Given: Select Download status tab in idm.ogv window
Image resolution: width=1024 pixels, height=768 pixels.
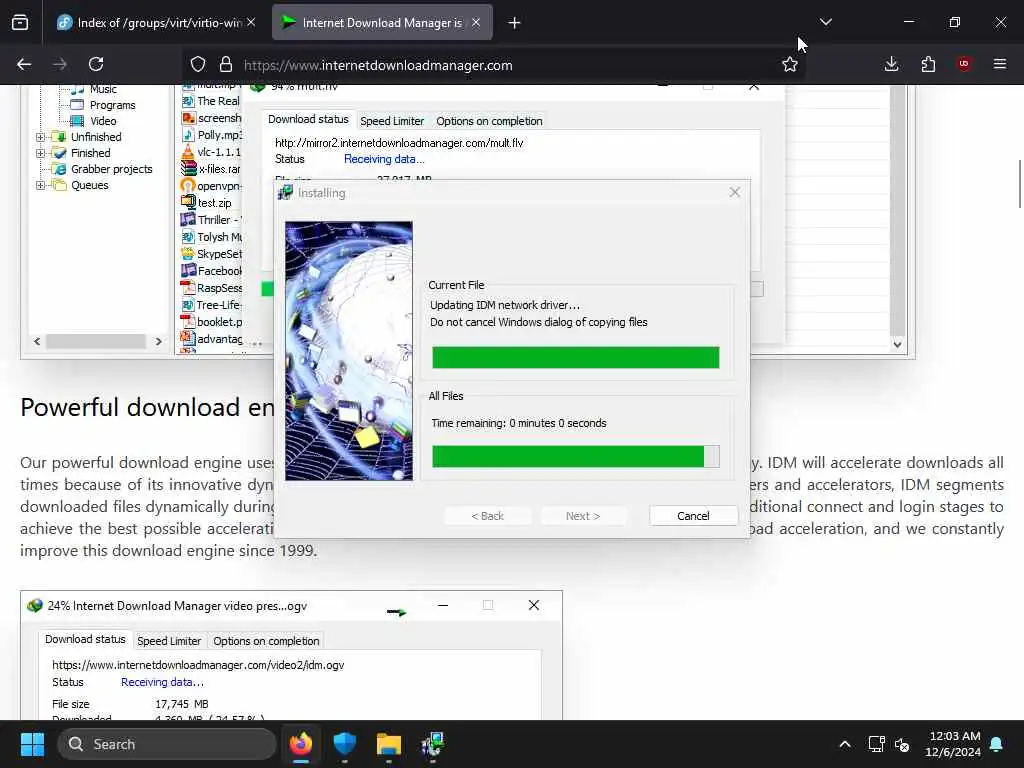Looking at the screenshot, I should (x=85, y=639).
